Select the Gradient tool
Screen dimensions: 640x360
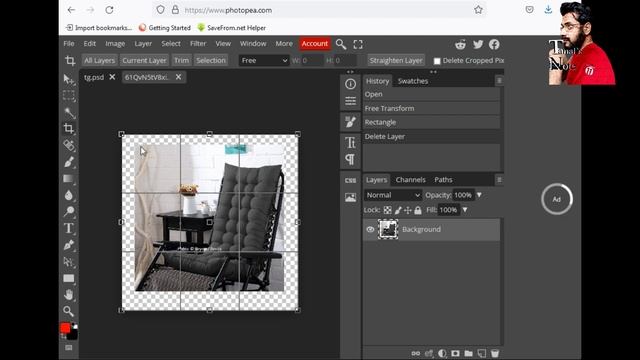point(69,179)
